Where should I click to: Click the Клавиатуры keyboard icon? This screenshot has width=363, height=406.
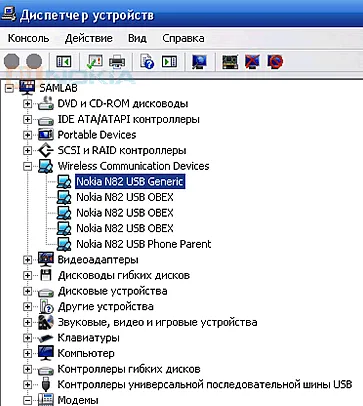coord(46,338)
